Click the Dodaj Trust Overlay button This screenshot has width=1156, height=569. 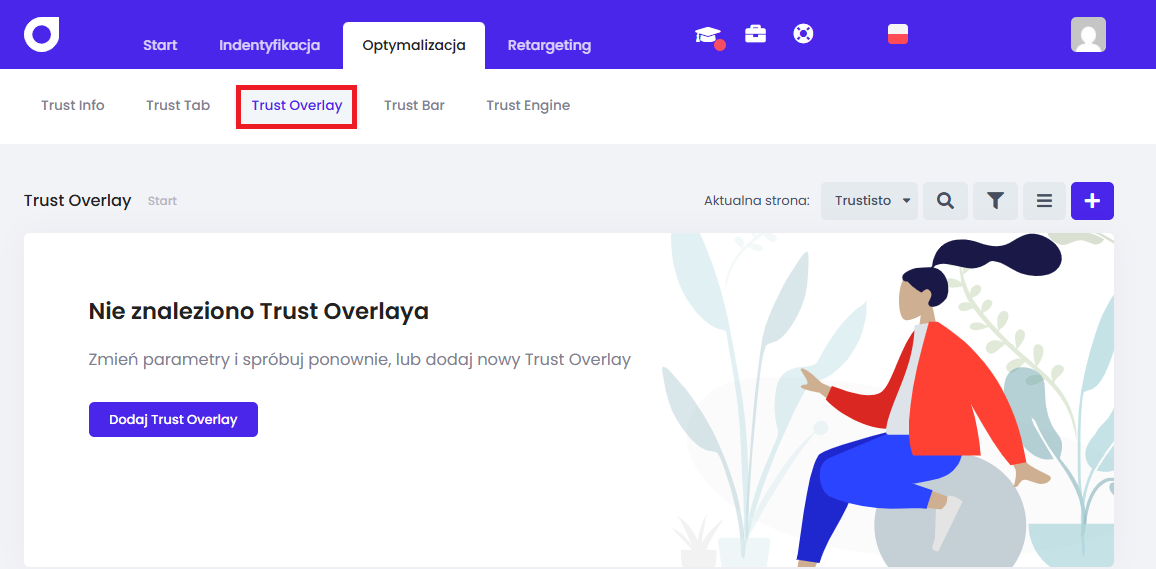pos(173,419)
